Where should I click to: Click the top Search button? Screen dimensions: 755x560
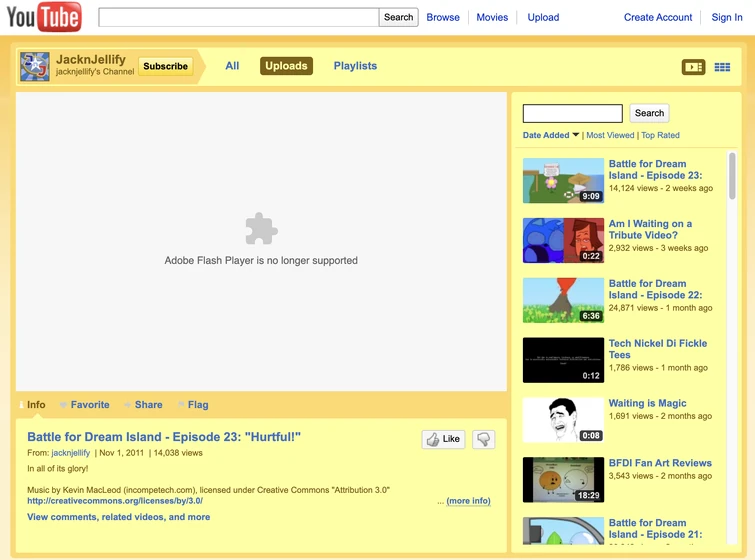click(398, 17)
